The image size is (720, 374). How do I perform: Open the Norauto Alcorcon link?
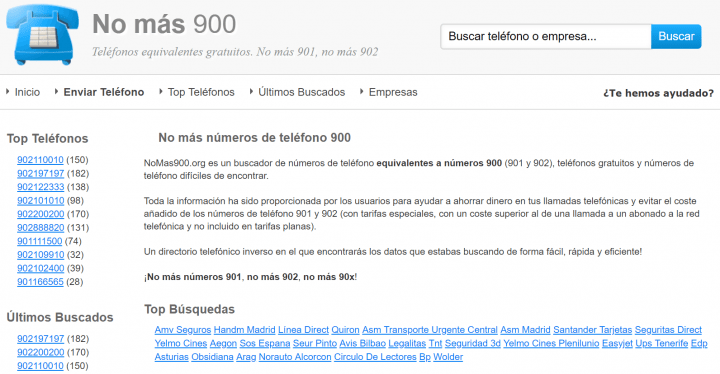point(295,357)
